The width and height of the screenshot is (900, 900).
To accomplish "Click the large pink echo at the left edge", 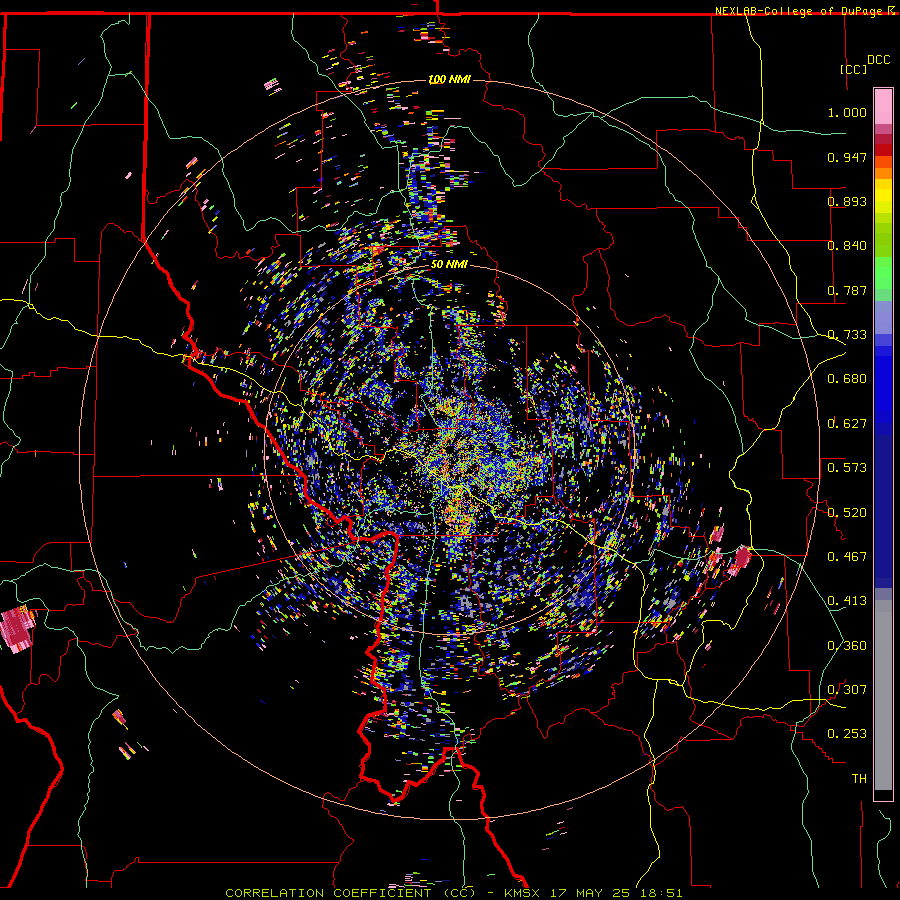I will pos(17,628).
